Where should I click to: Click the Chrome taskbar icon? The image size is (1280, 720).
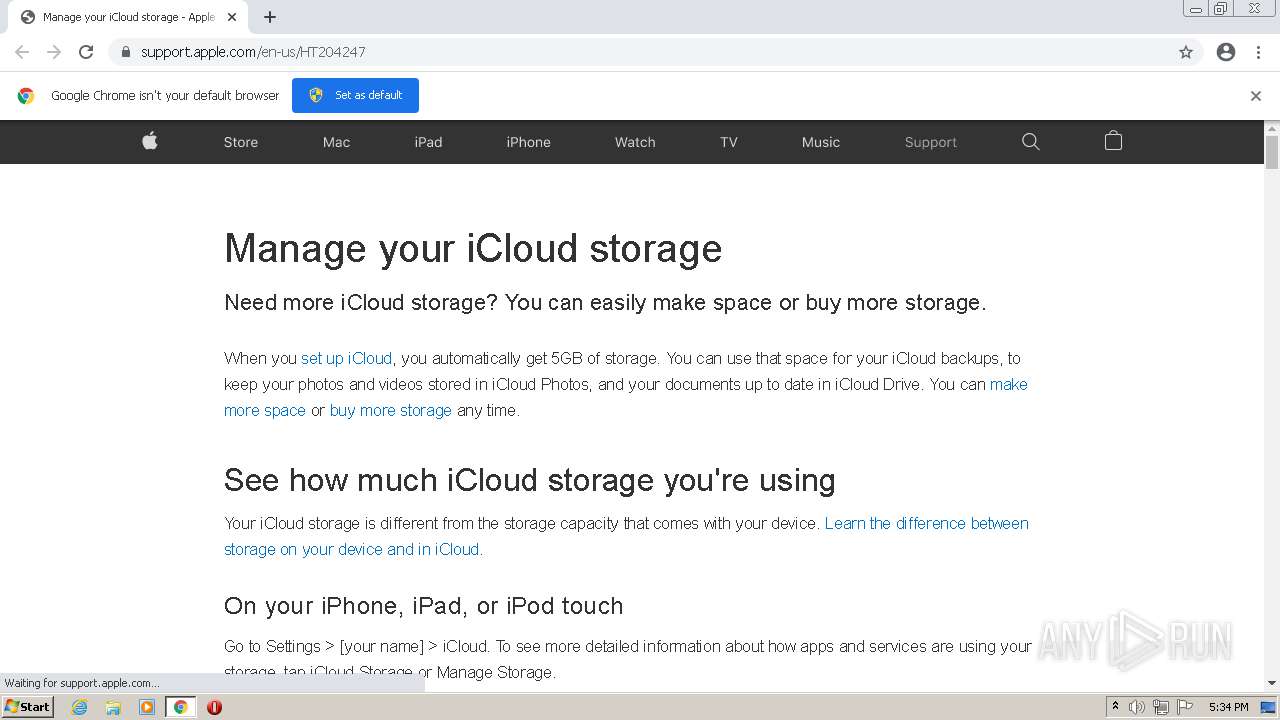coord(181,707)
